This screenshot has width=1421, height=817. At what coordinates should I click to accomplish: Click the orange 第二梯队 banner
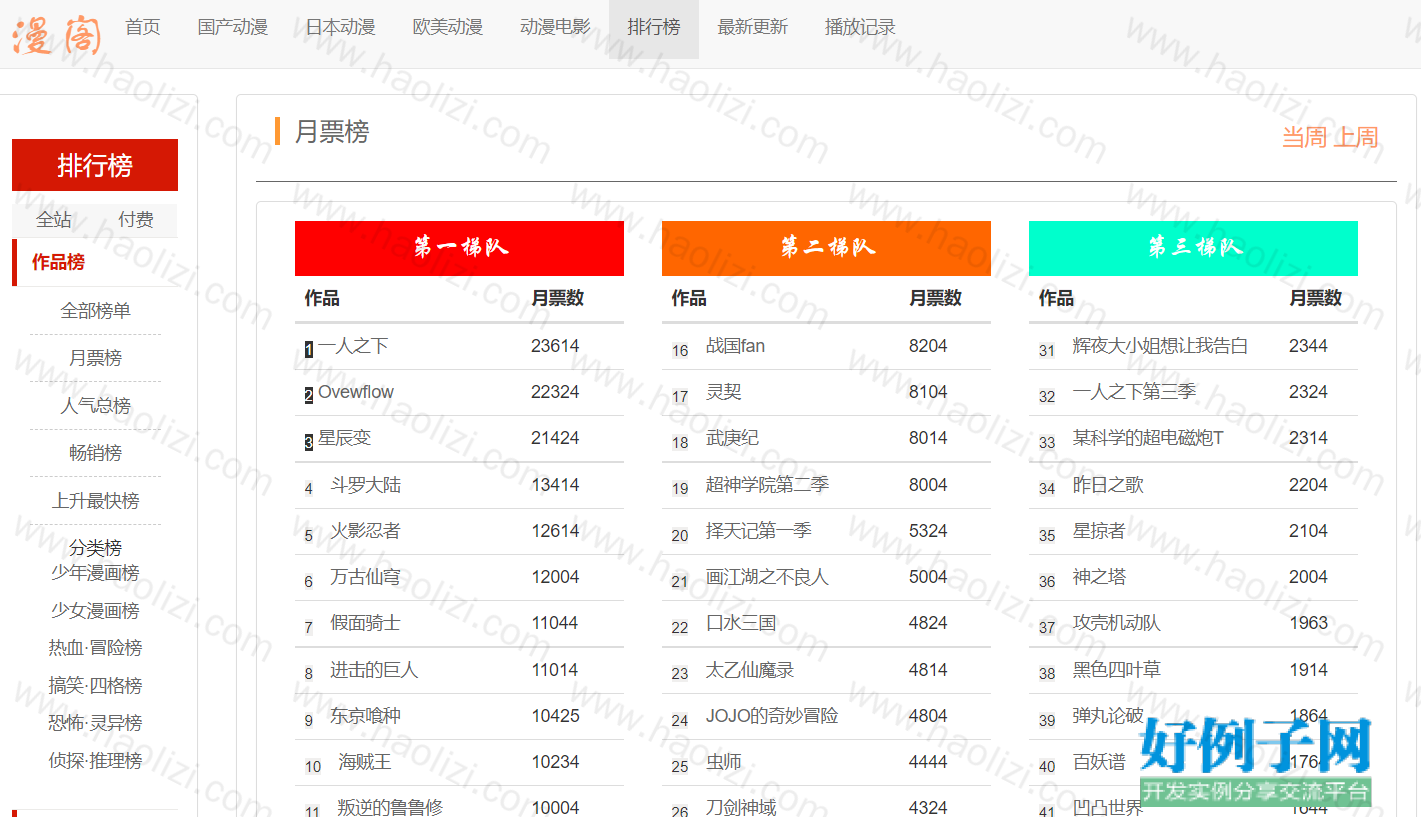click(826, 248)
